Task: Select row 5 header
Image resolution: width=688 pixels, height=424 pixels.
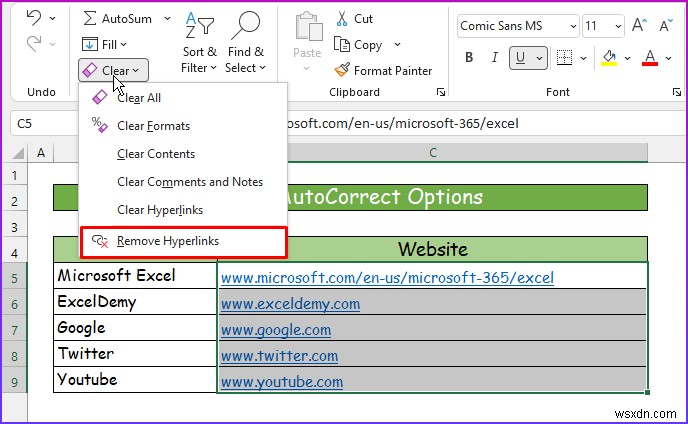Action: click(x=14, y=278)
